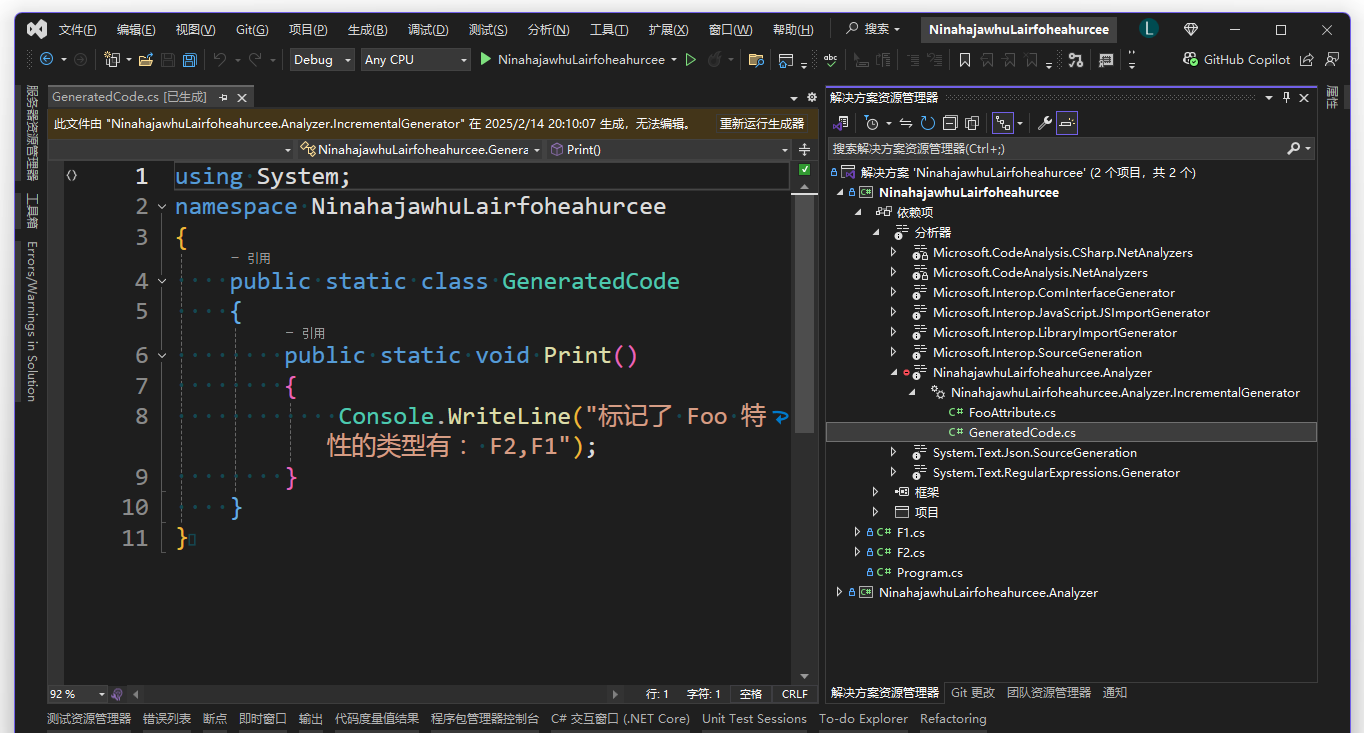Toggle Preview Selected Items in Solution Explorer

coord(1067,122)
